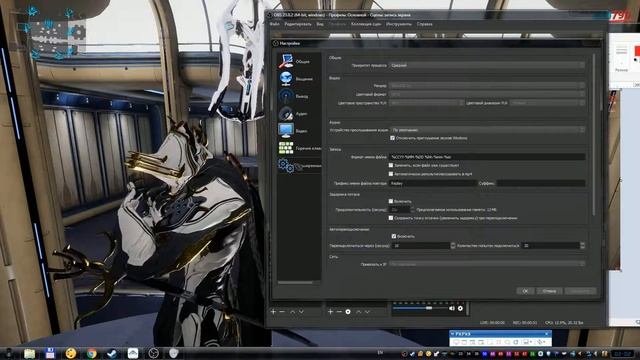The image size is (640, 360).
Task: Open the Help (Справка) menu
Action: click(x=424, y=24)
